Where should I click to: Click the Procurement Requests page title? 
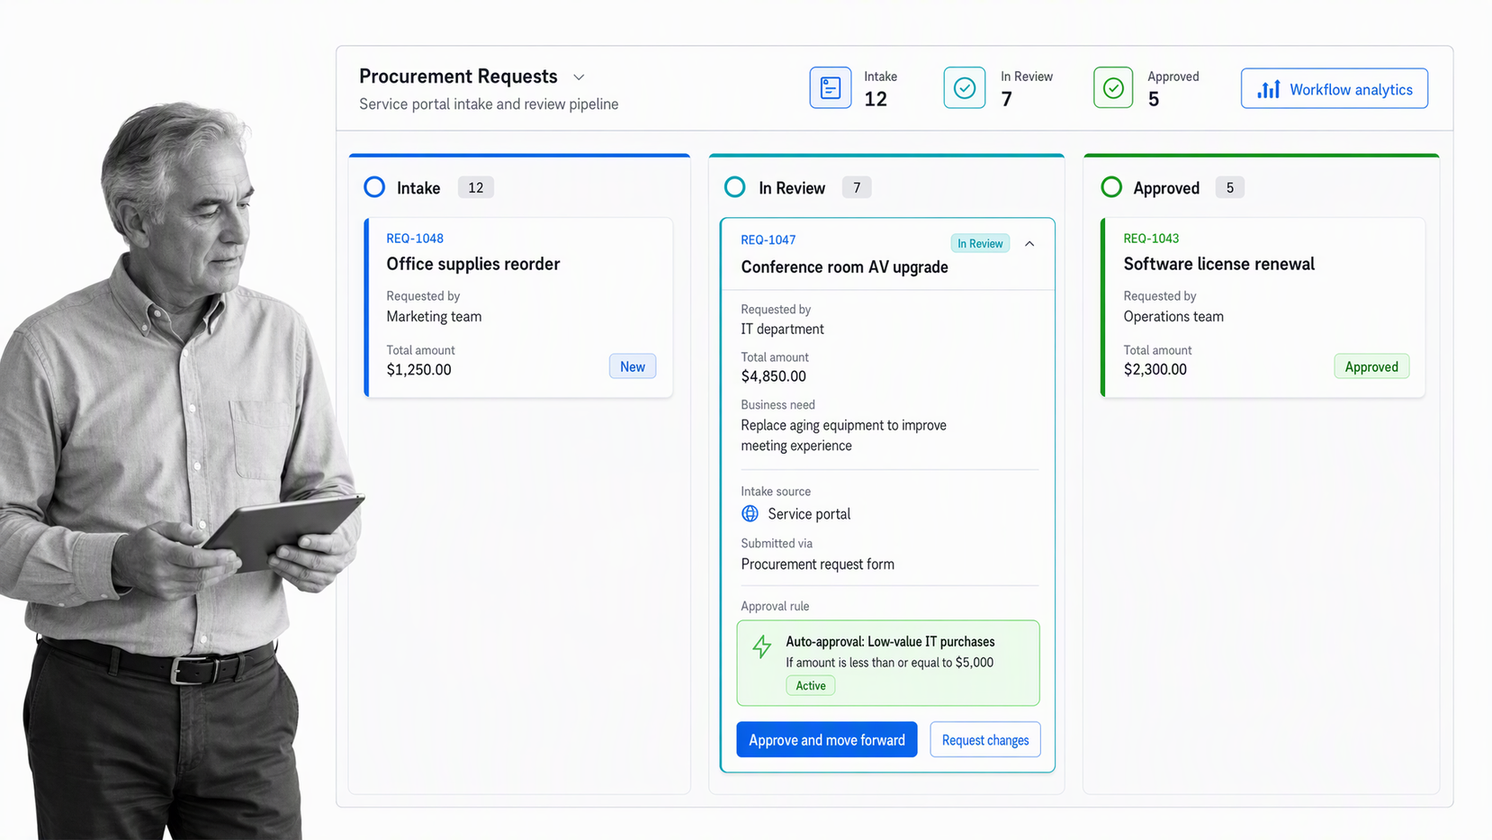458,76
